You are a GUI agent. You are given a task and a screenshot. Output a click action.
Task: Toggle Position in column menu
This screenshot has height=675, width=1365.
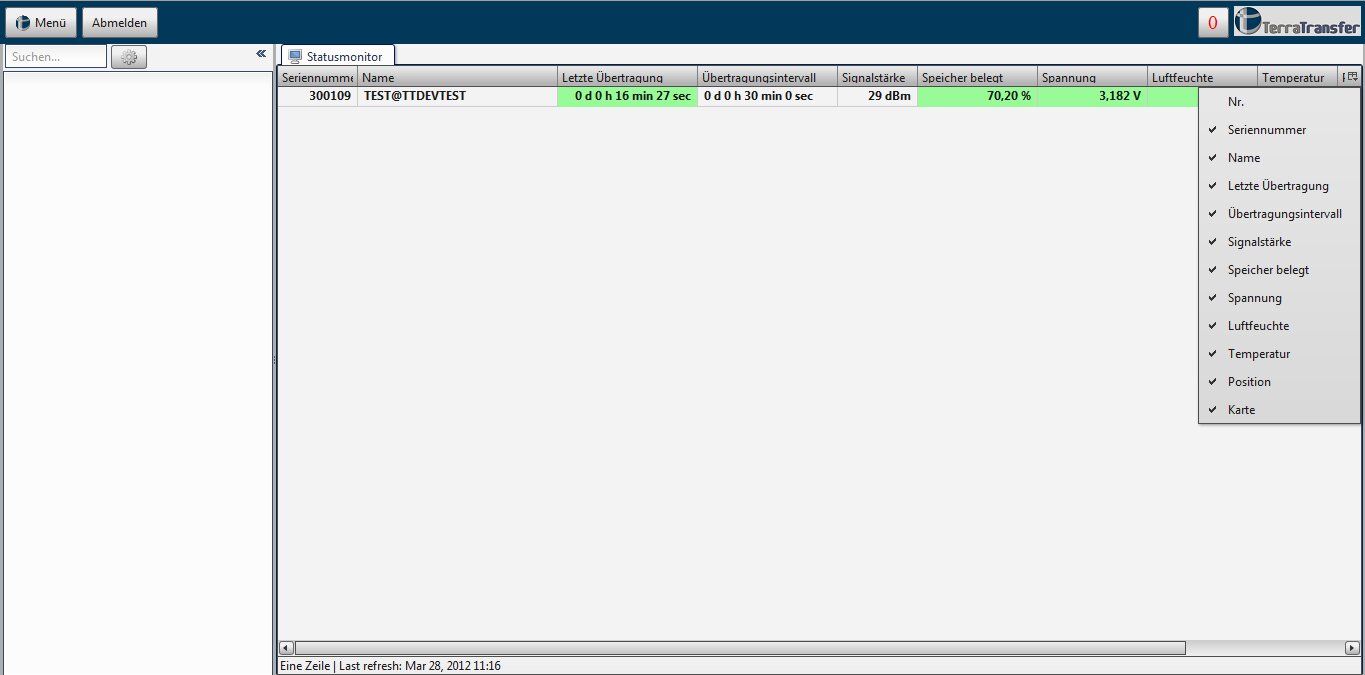click(x=1279, y=382)
